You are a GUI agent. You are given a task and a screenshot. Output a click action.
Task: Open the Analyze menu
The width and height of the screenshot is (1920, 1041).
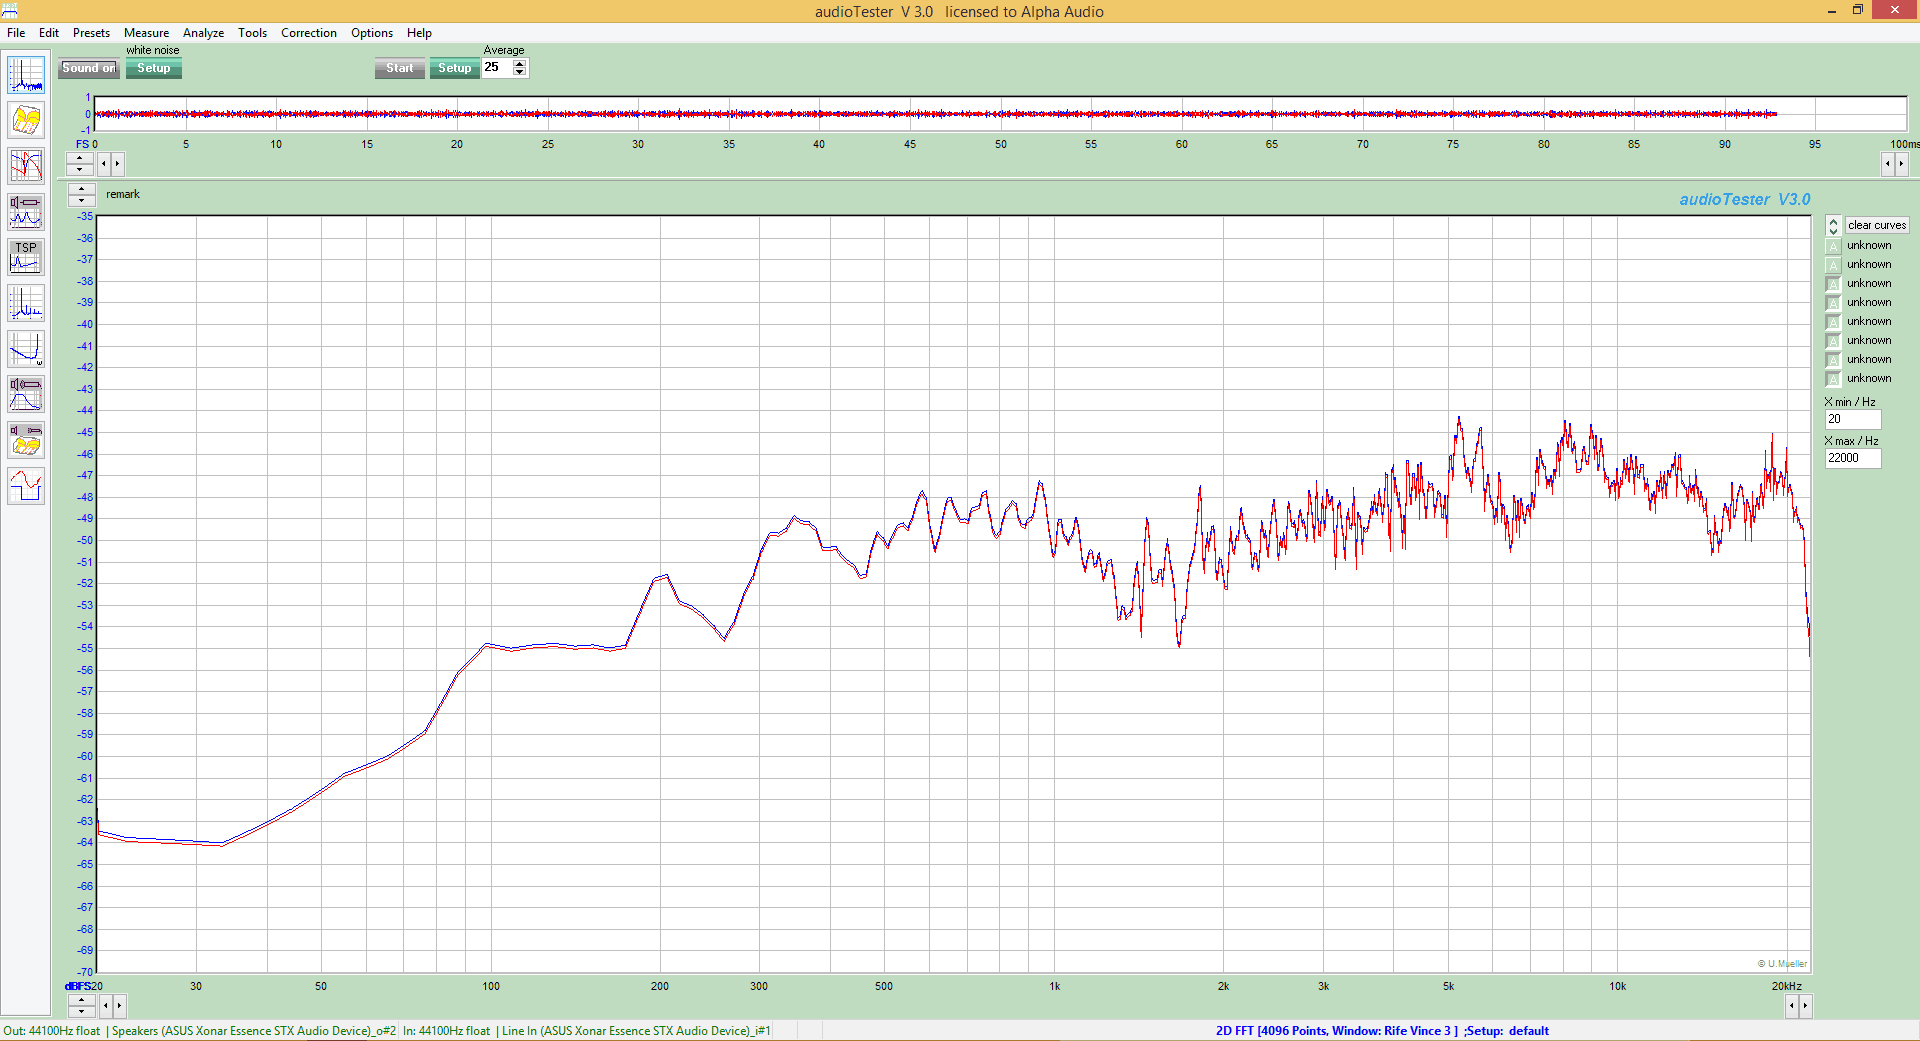(203, 33)
